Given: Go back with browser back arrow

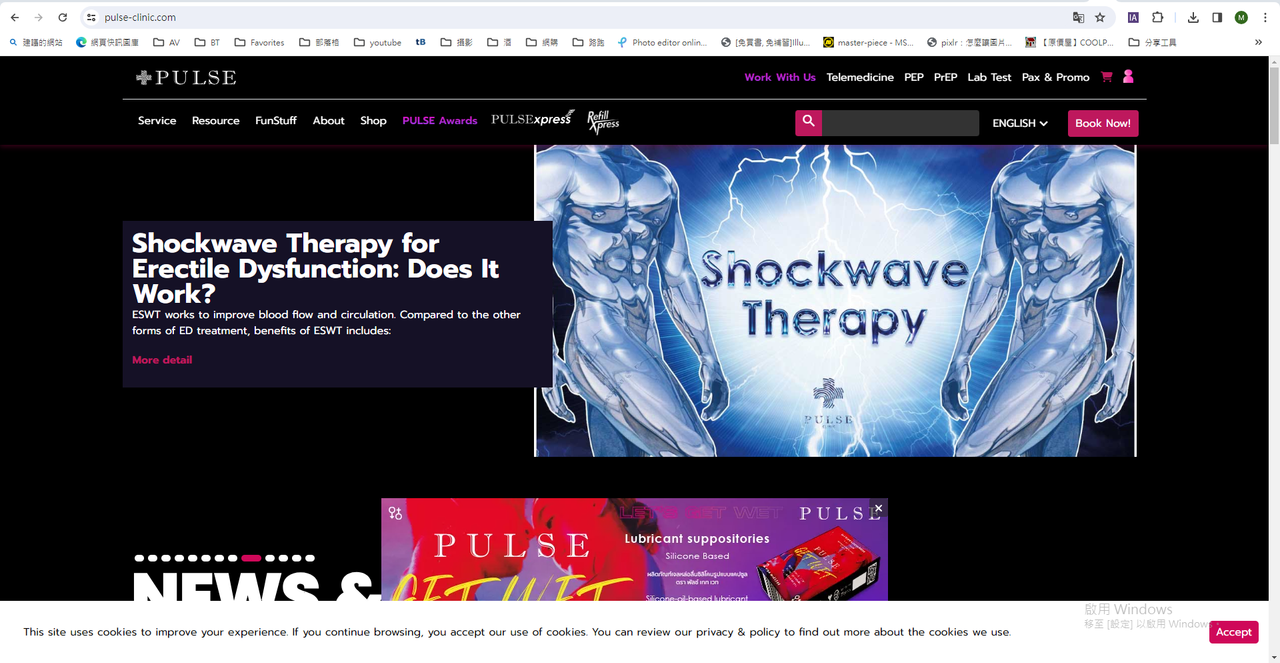Looking at the screenshot, I should point(14,17).
